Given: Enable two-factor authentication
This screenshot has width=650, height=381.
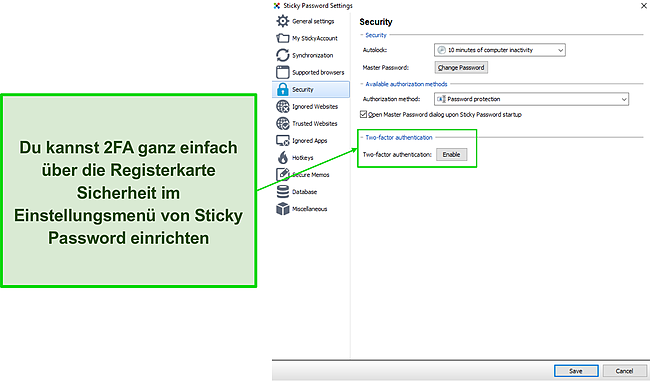Looking at the screenshot, I should [x=451, y=155].
